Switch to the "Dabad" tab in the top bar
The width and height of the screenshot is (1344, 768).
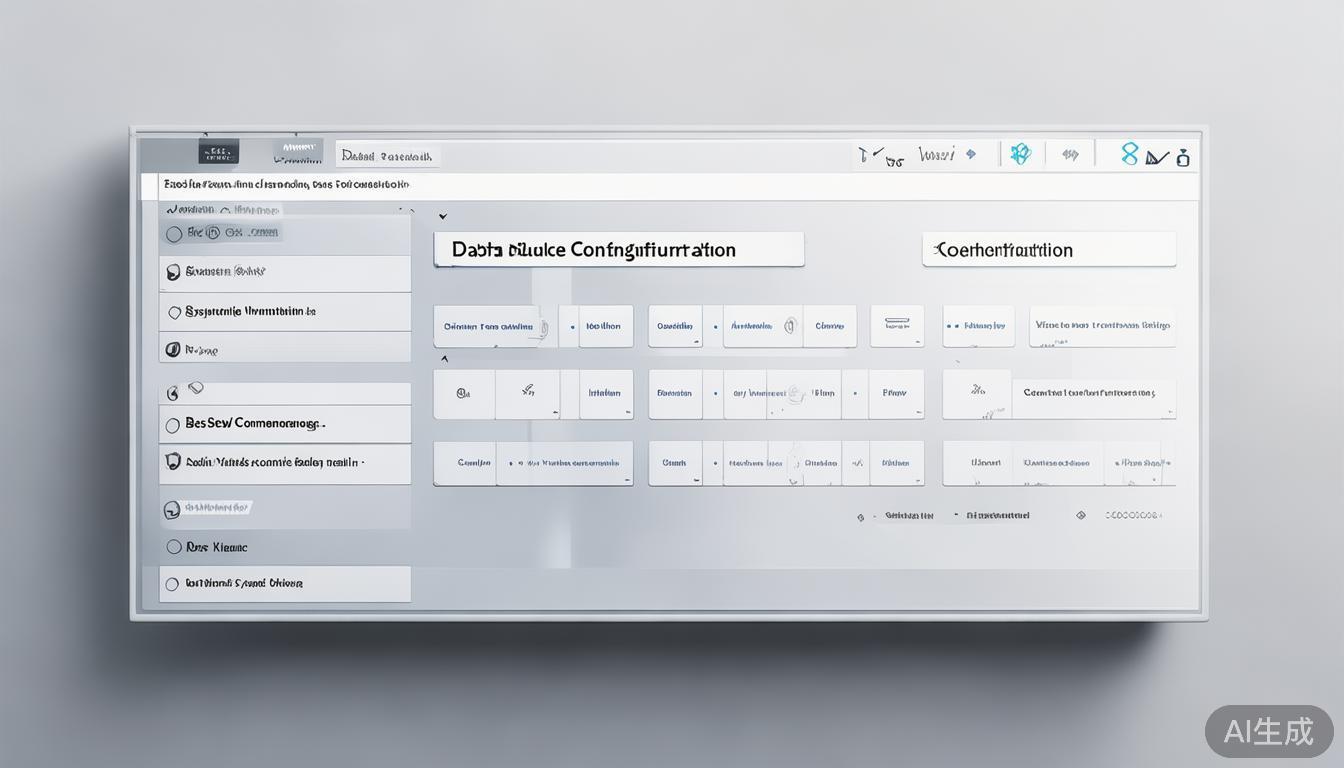pyautogui.click(x=387, y=155)
